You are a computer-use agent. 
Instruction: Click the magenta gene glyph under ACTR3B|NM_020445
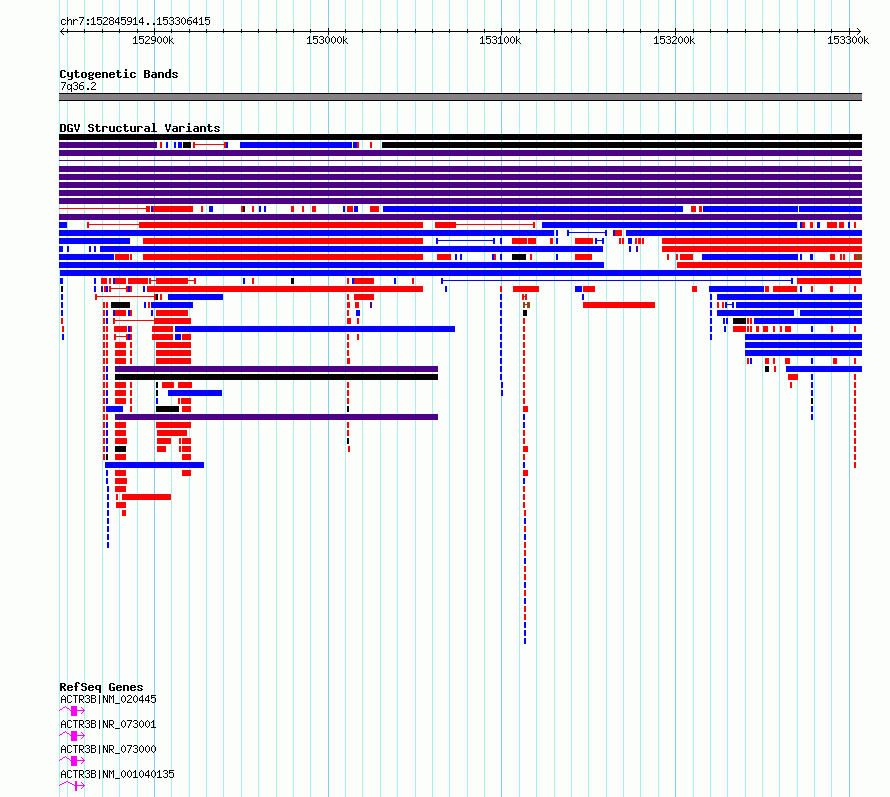(72, 711)
